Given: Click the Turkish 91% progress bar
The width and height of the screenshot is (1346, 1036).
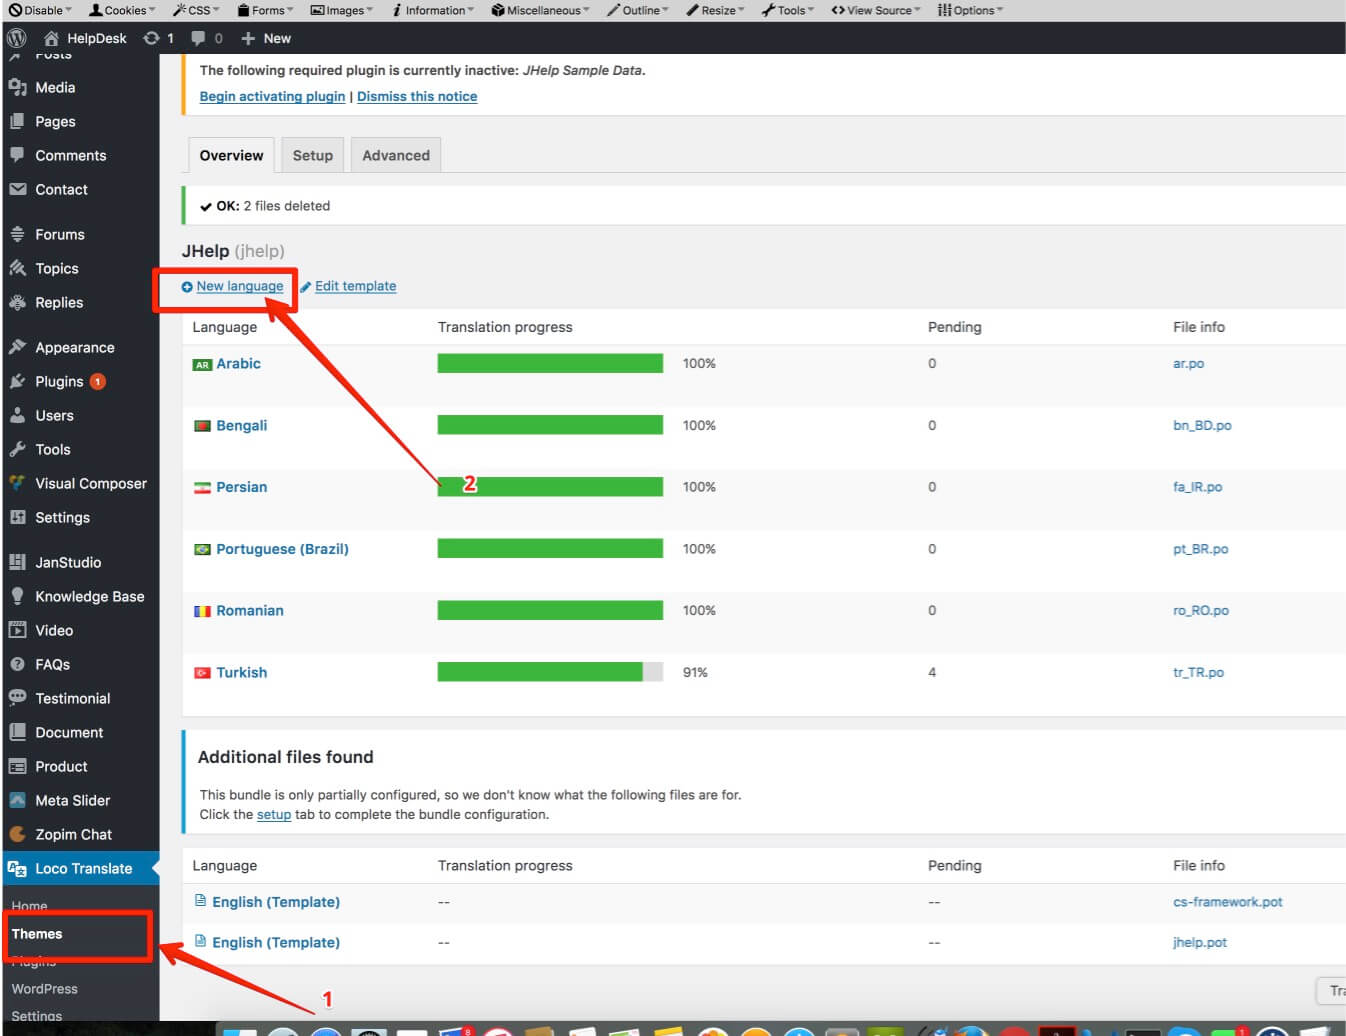Looking at the screenshot, I should [550, 672].
